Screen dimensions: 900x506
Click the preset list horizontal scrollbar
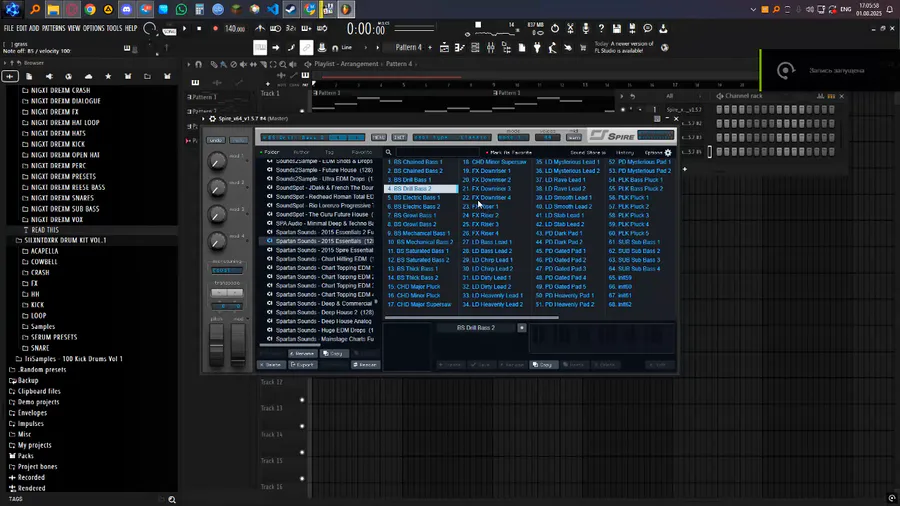tap(471, 317)
